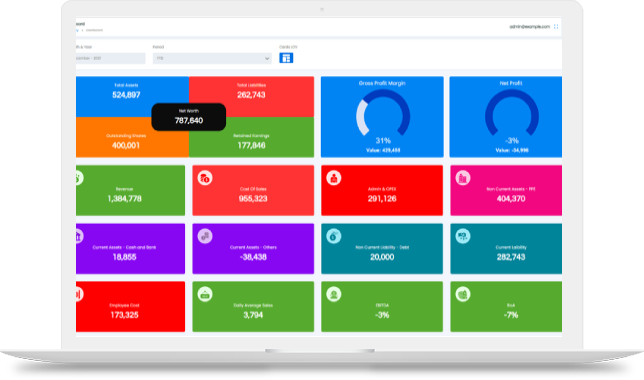Click the Cards LOV layout icon button
Image resolution: width=644 pixels, height=380 pixels.
coord(286,58)
